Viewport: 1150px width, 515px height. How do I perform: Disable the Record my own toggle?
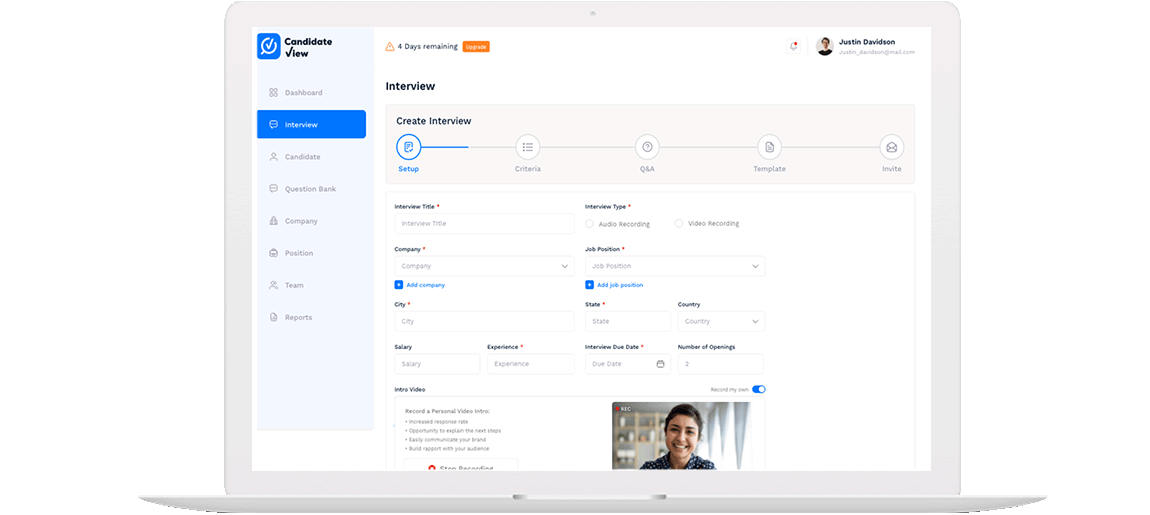tap(758, 389)
